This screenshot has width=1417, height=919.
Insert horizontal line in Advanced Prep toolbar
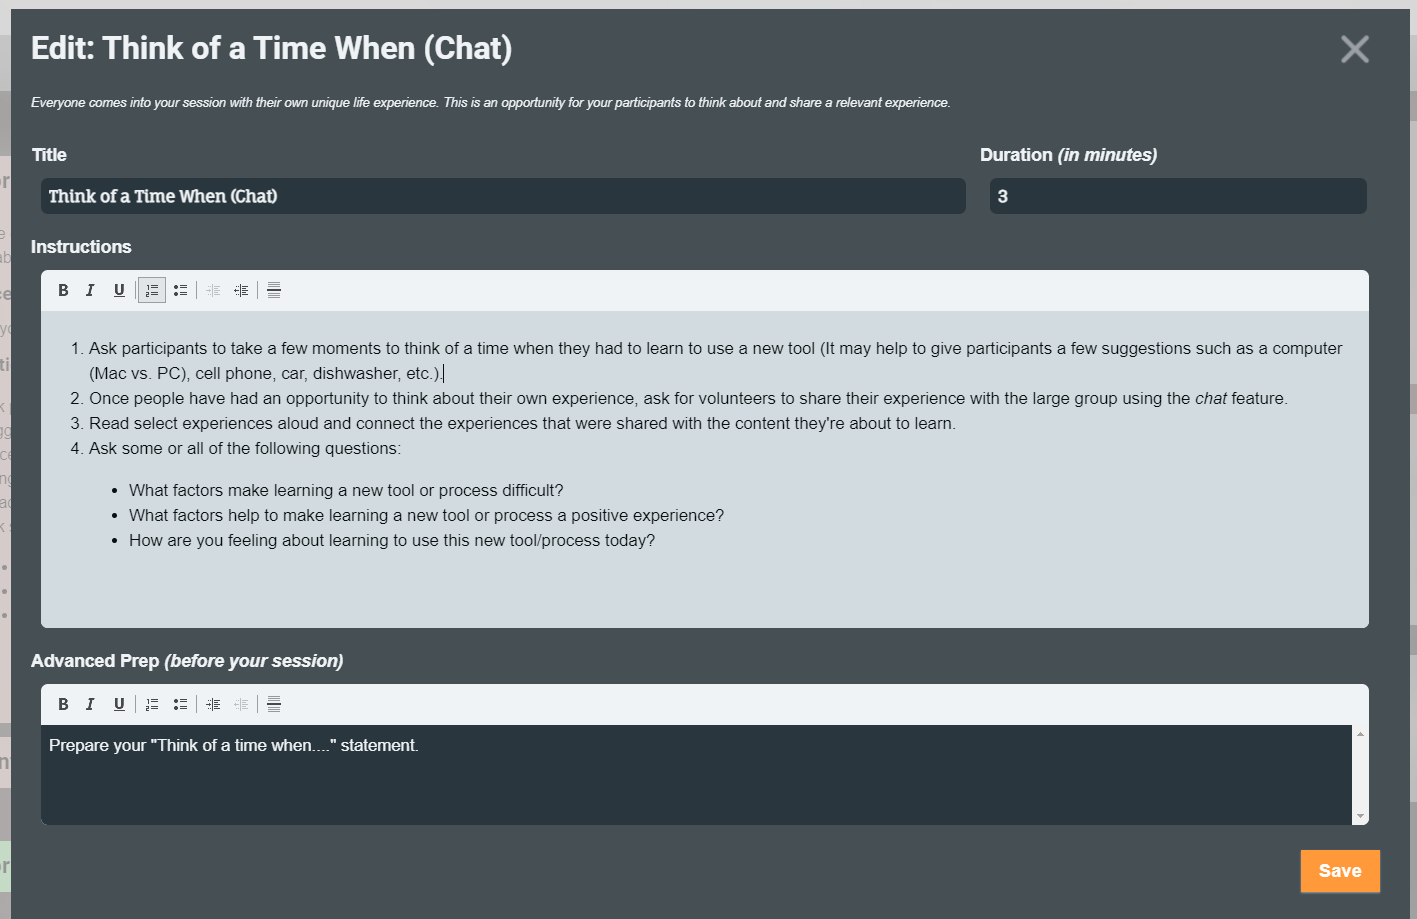click(274, 704)
